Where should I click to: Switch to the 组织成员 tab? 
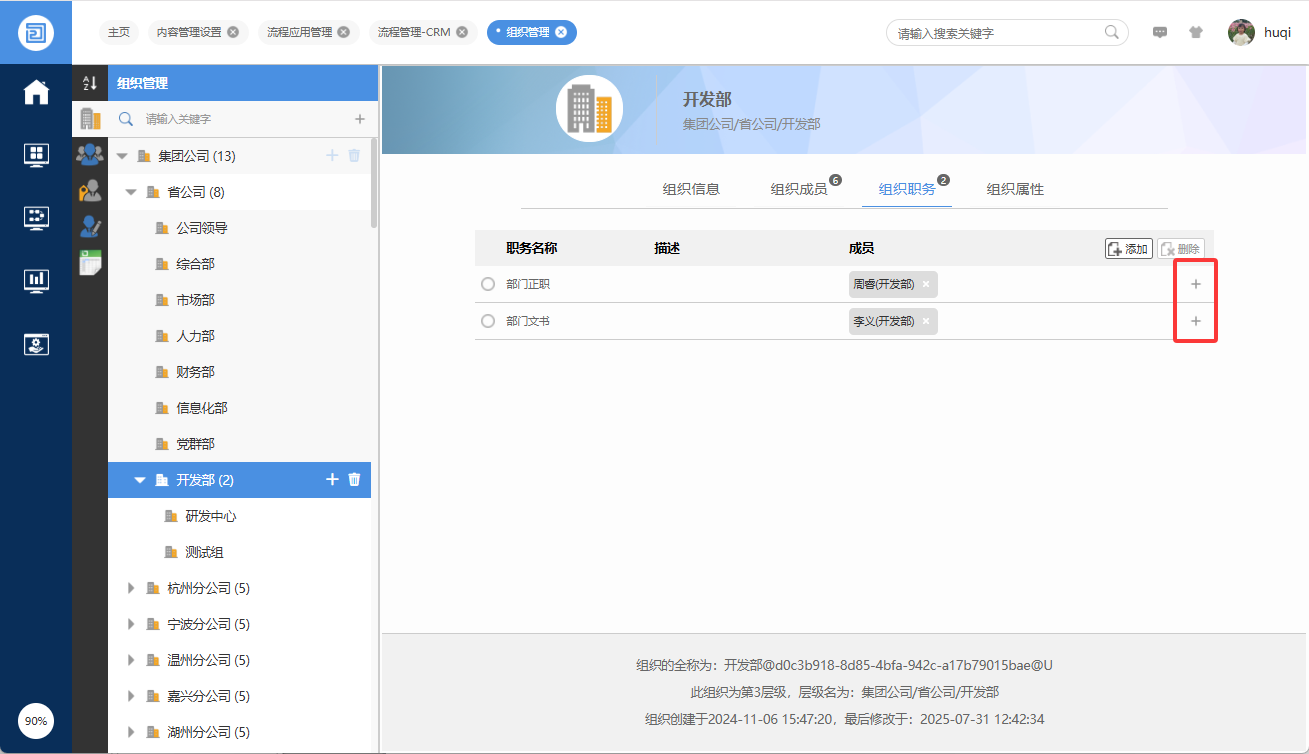(x=798, y=189)
